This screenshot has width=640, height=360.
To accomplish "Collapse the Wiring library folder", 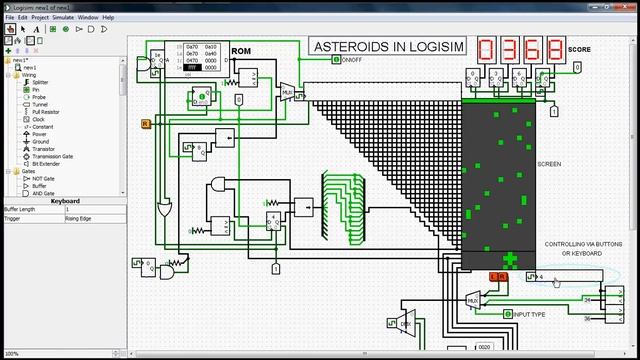I will [8, 75].
